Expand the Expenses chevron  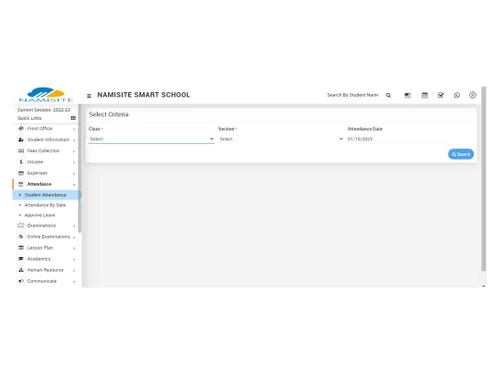point(74,174)
